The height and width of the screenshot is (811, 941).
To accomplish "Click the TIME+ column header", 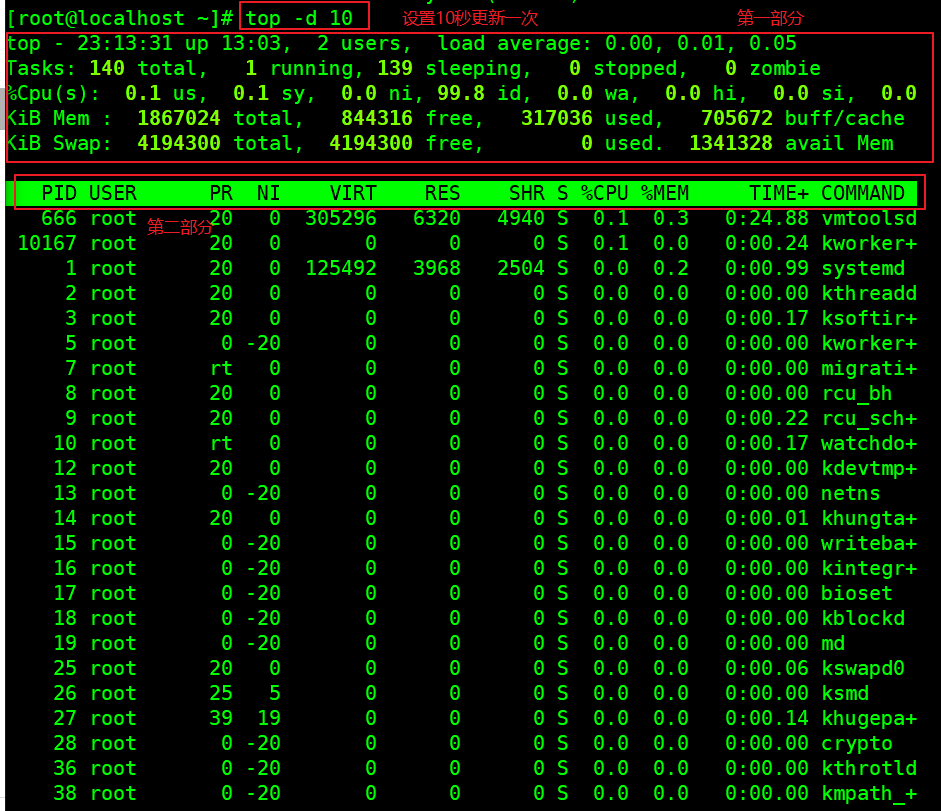I will (x=779, y=193).
